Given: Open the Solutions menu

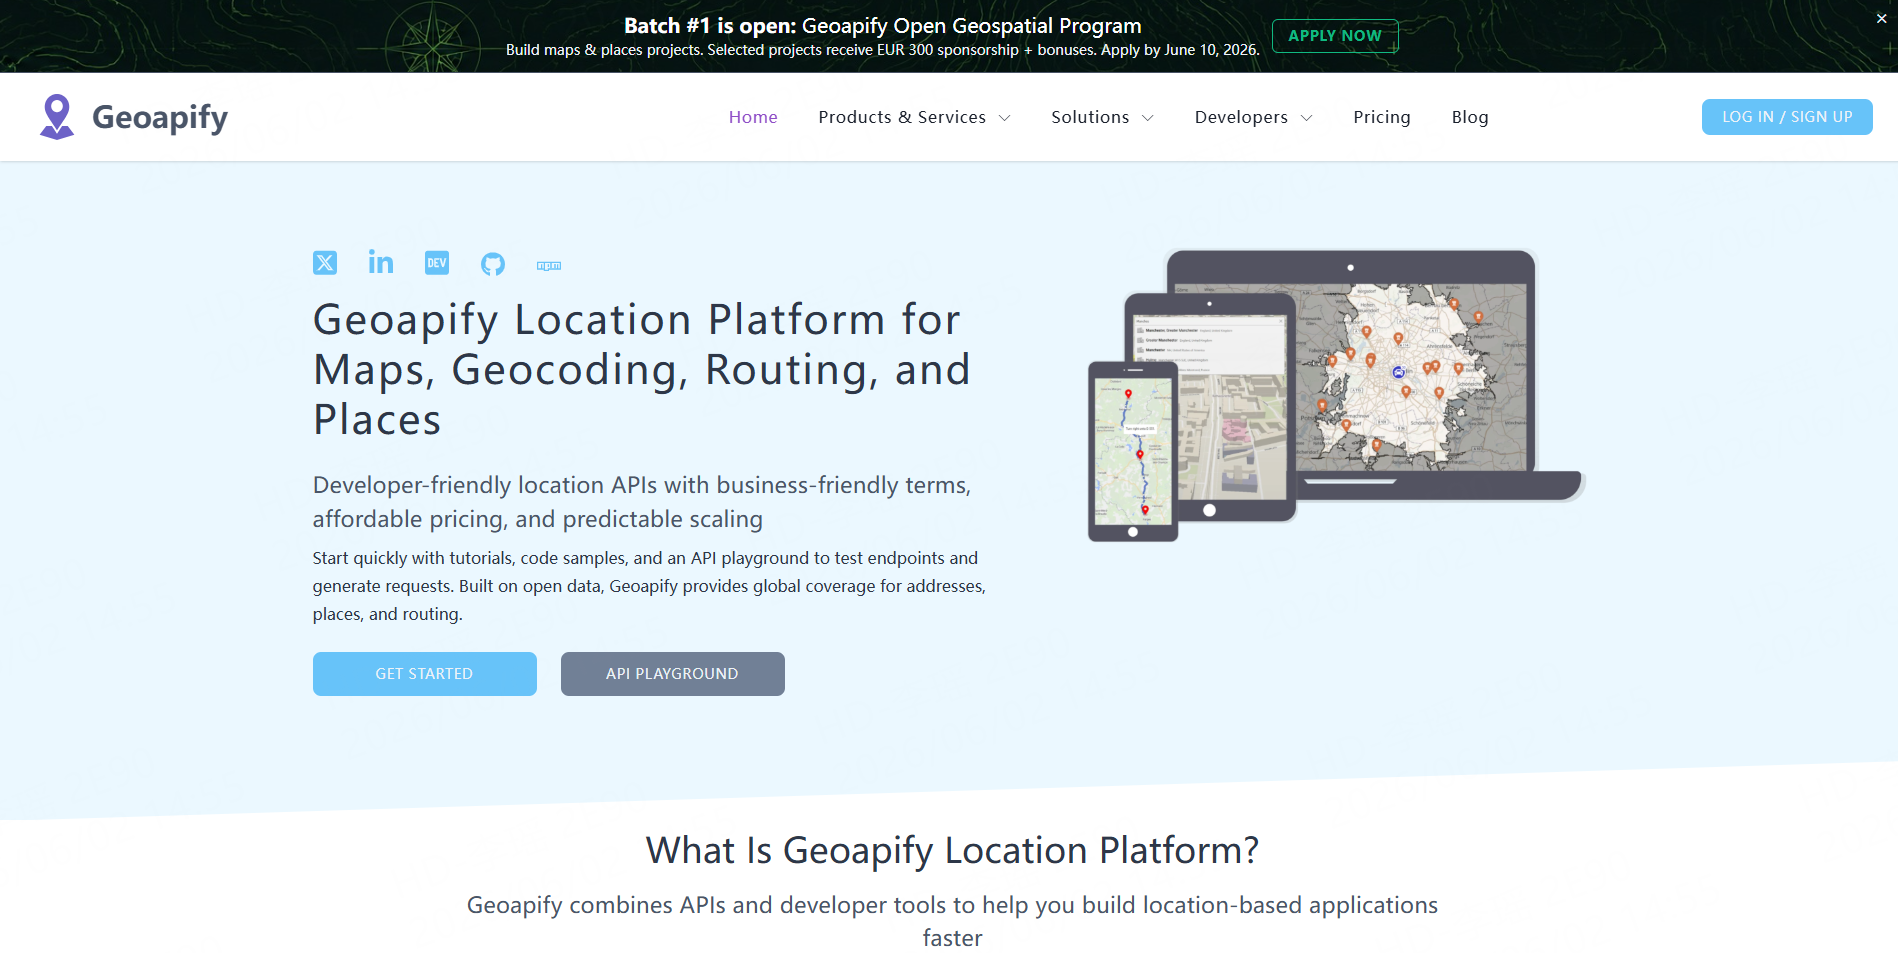Looking at the screenshot, I should 1090,117.
